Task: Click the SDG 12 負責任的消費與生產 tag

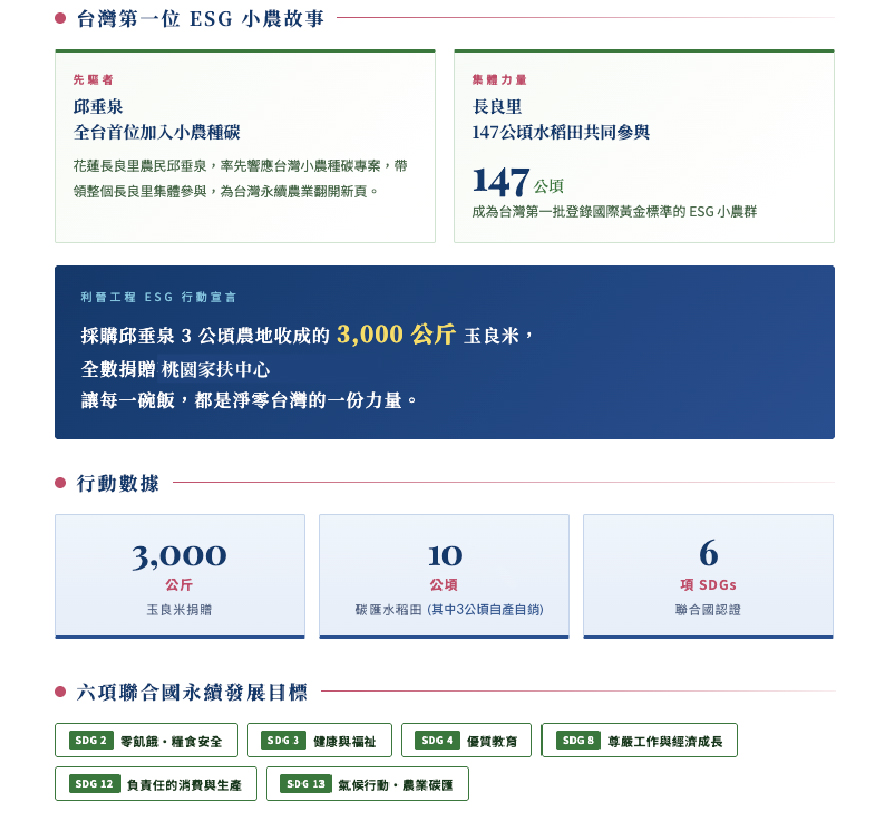Action: (x=155, y=784)
